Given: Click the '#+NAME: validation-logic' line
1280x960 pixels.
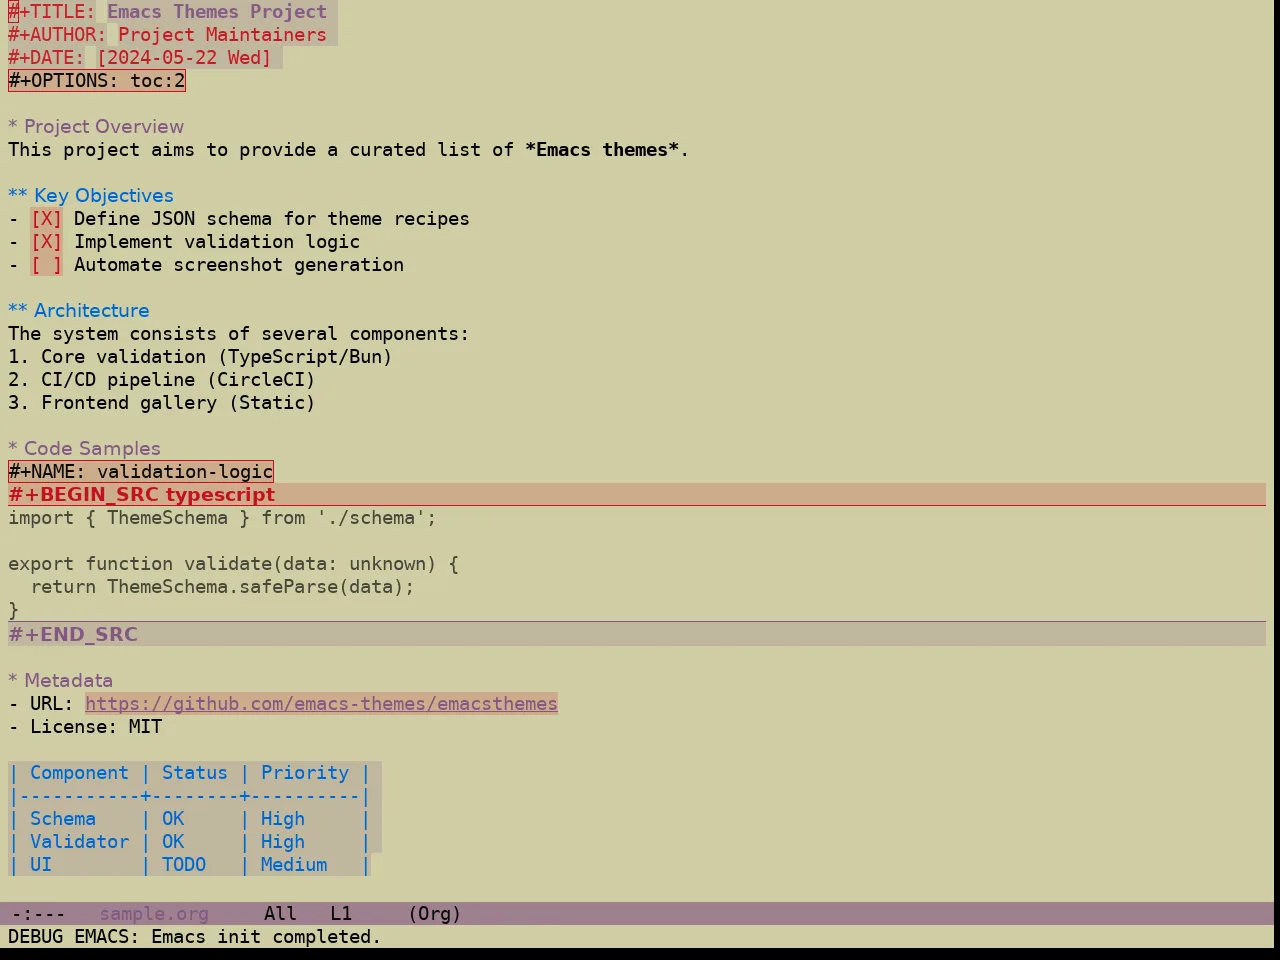Looking at the screenshot, I should pyautogui.click(x=141, y=472).
